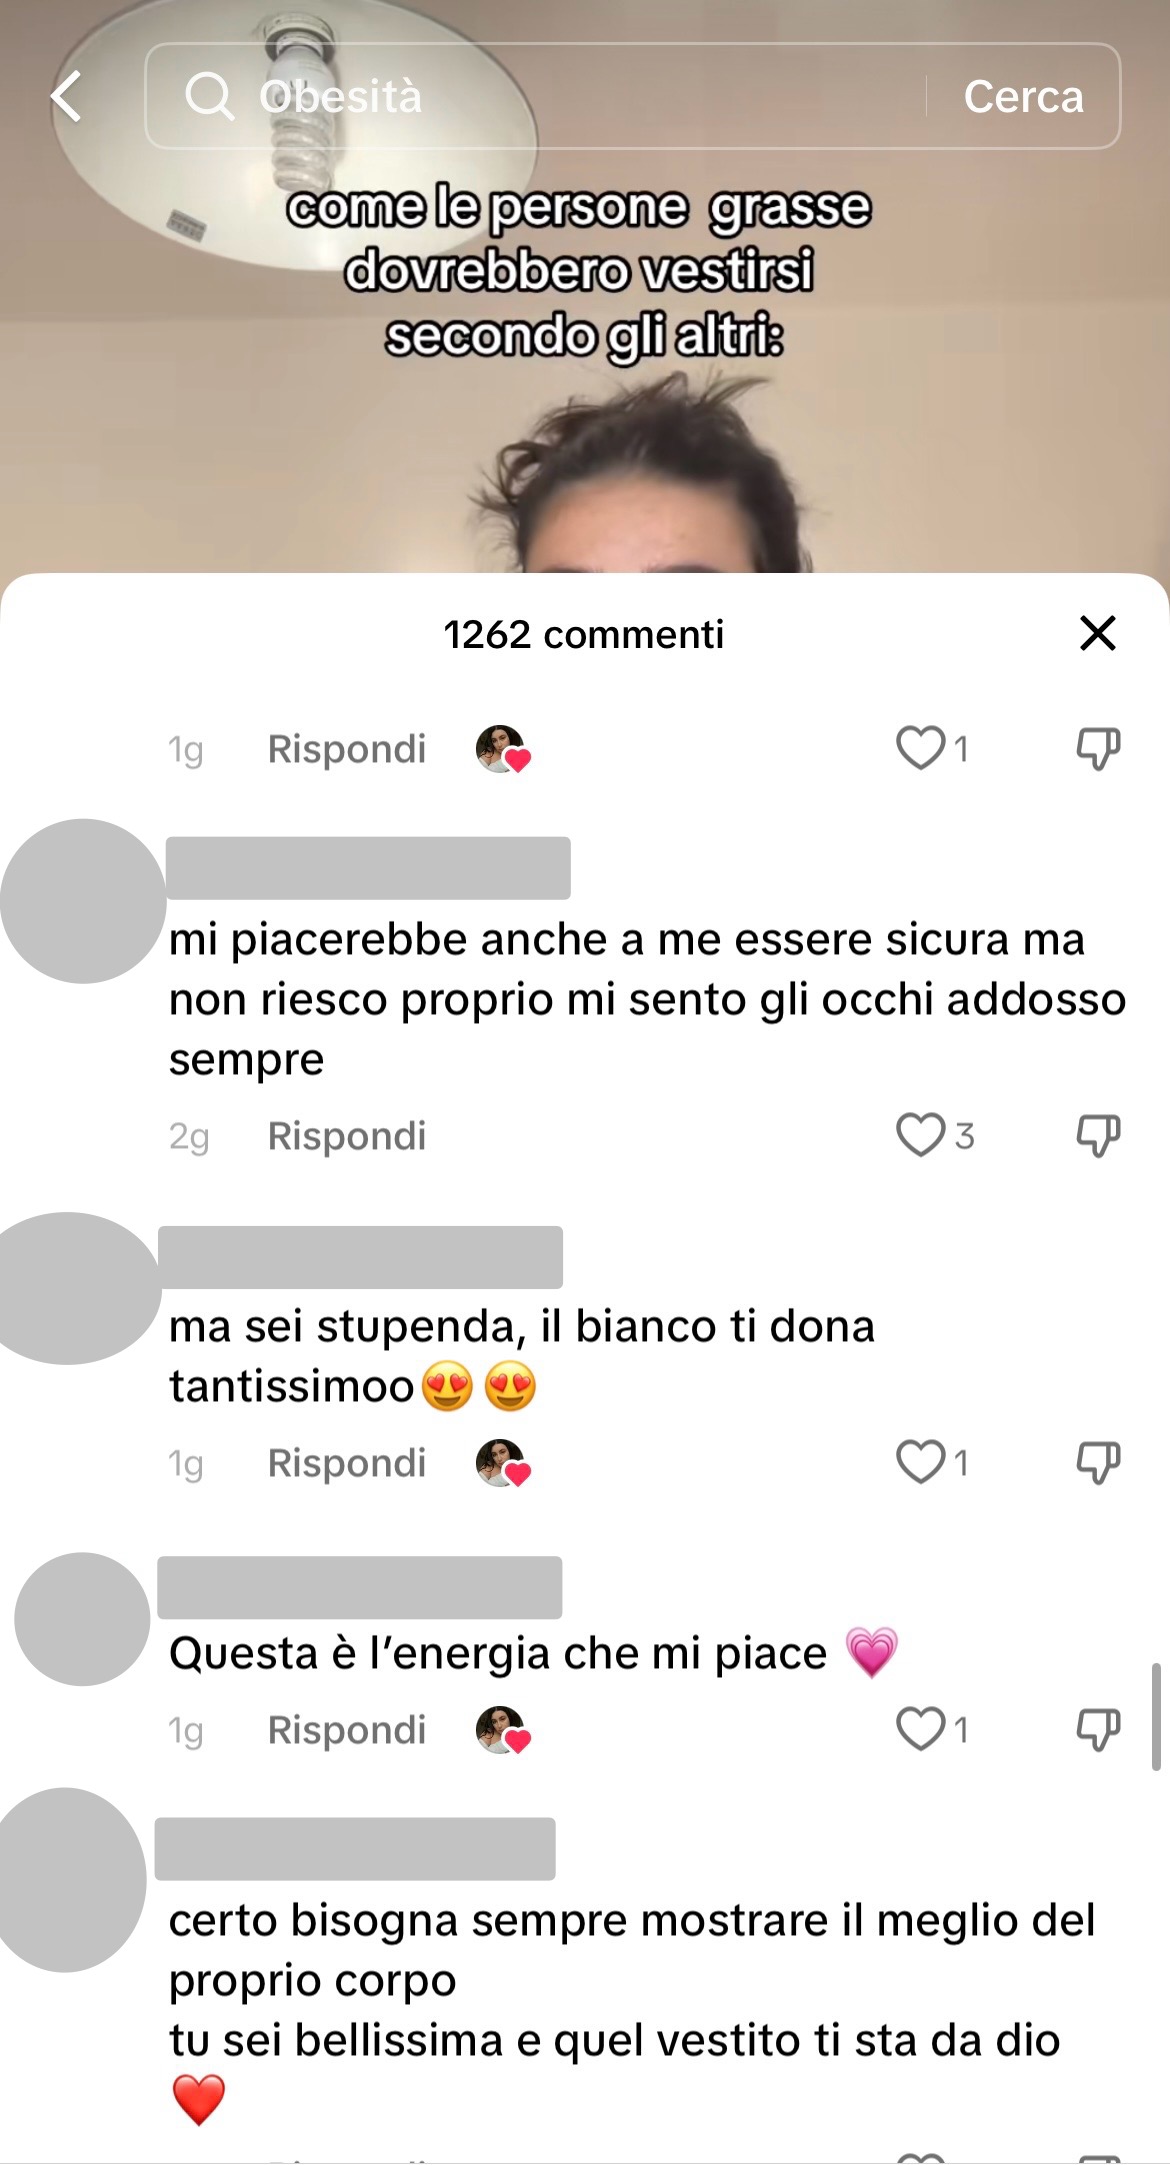Dislike the comment 'mi piacerebbe anche a me essere sicura'

coord(1098,1136)
